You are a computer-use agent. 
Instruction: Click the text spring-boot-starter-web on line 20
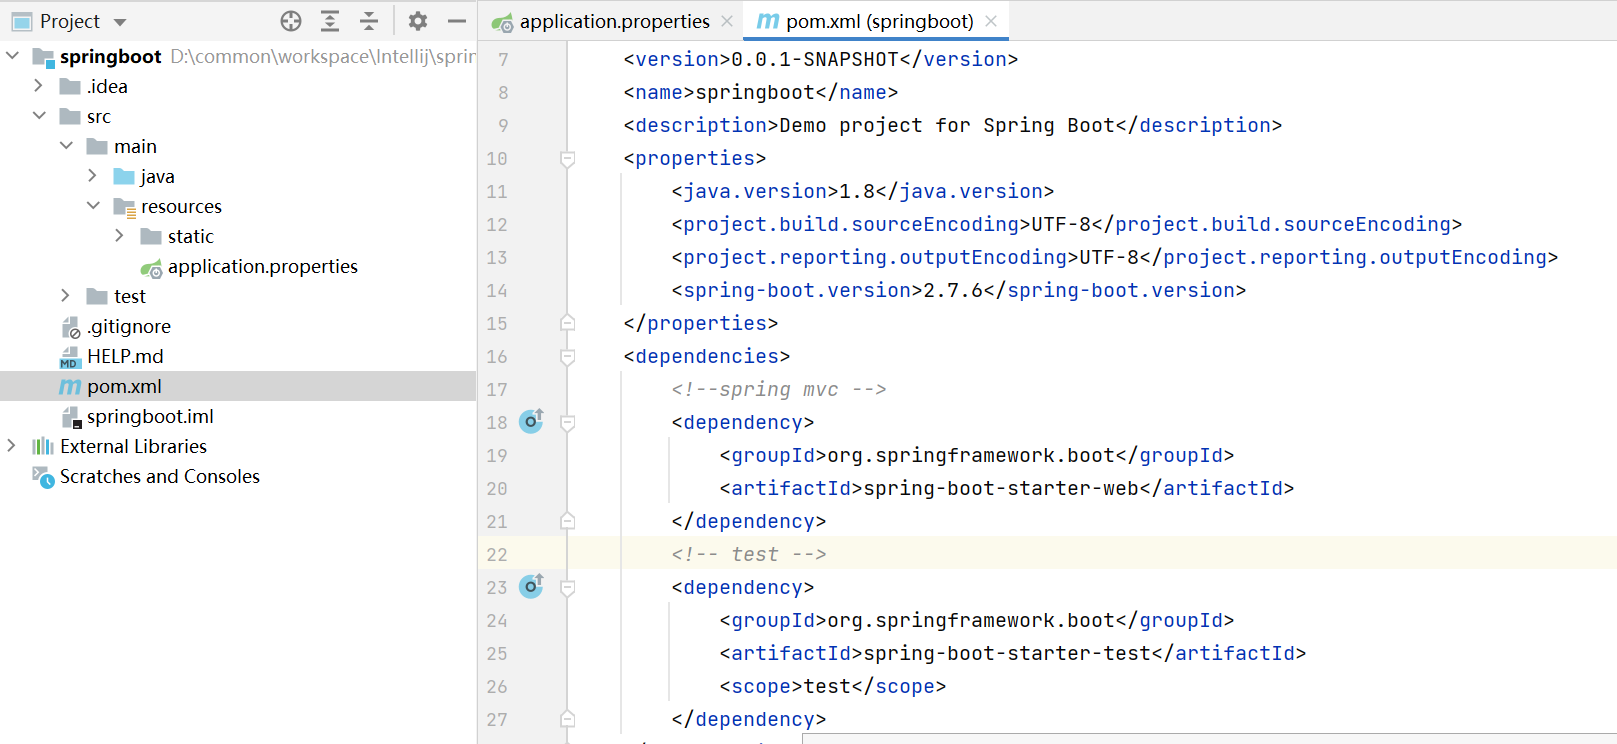(1001, 488)
